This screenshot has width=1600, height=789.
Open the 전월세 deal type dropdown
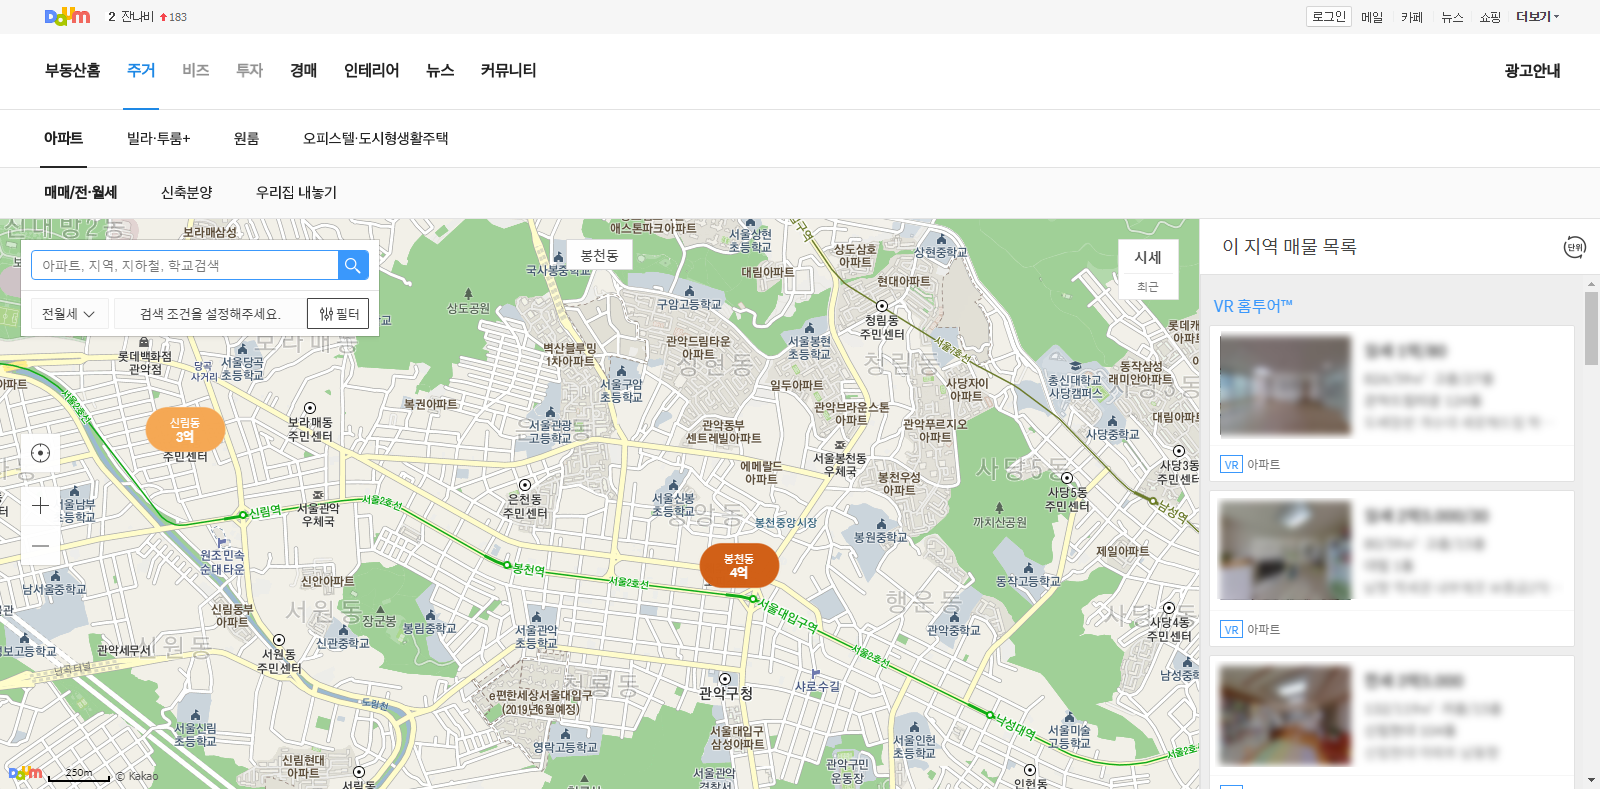click(x=68, y=314)
